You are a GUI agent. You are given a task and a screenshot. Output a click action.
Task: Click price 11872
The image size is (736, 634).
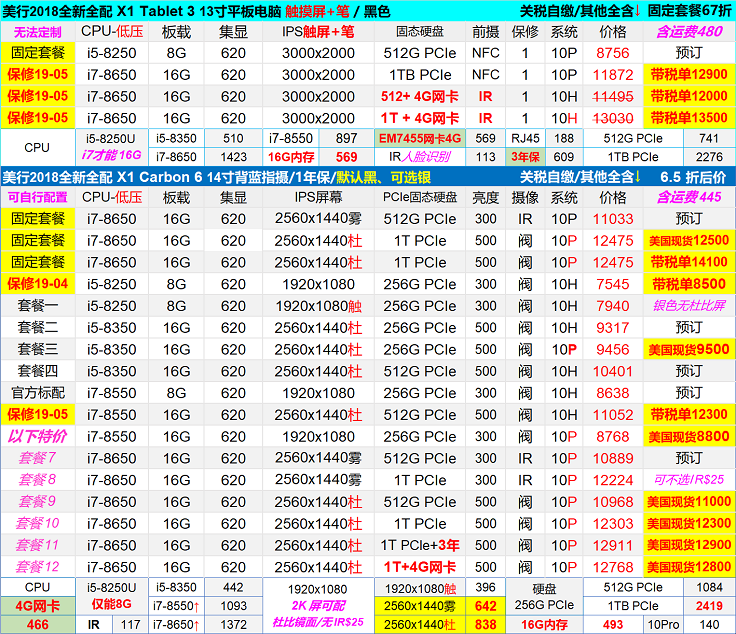point(613,75)
